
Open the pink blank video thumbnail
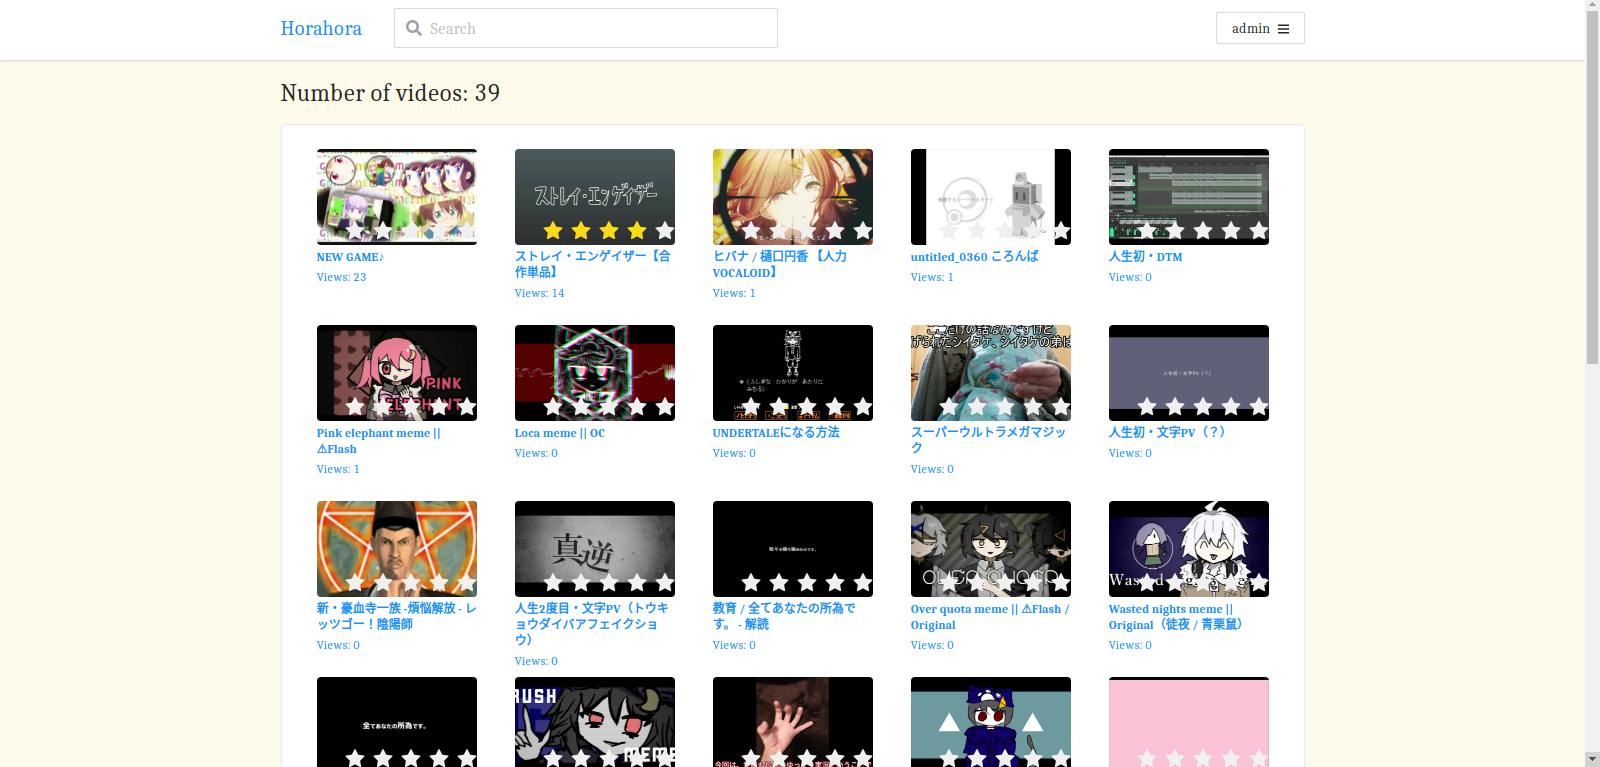[x=1189, y=722]
